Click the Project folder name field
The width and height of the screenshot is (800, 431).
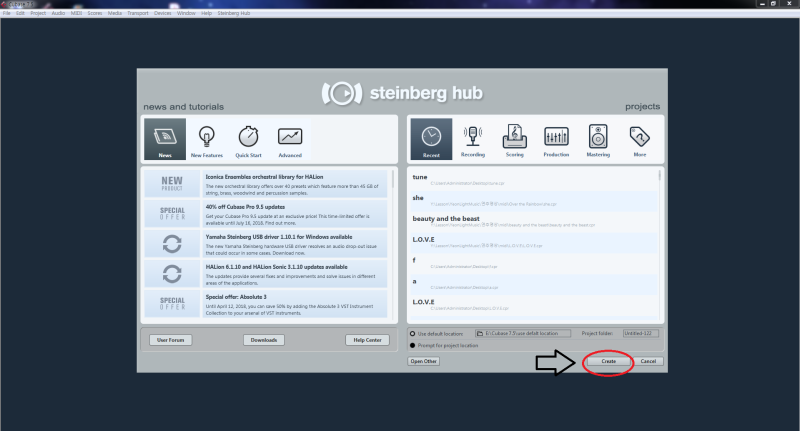click(641, 333)
